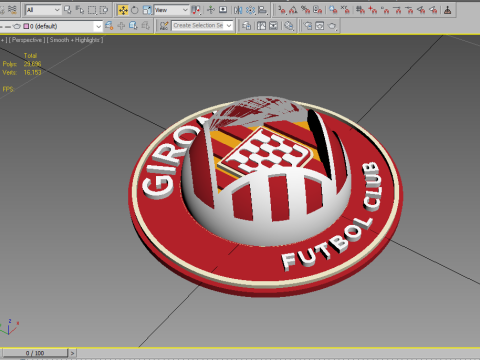Open the Render Setup icon
Image resolution: width=480 pixels, height=360 pixels.
tap(308, 26)
